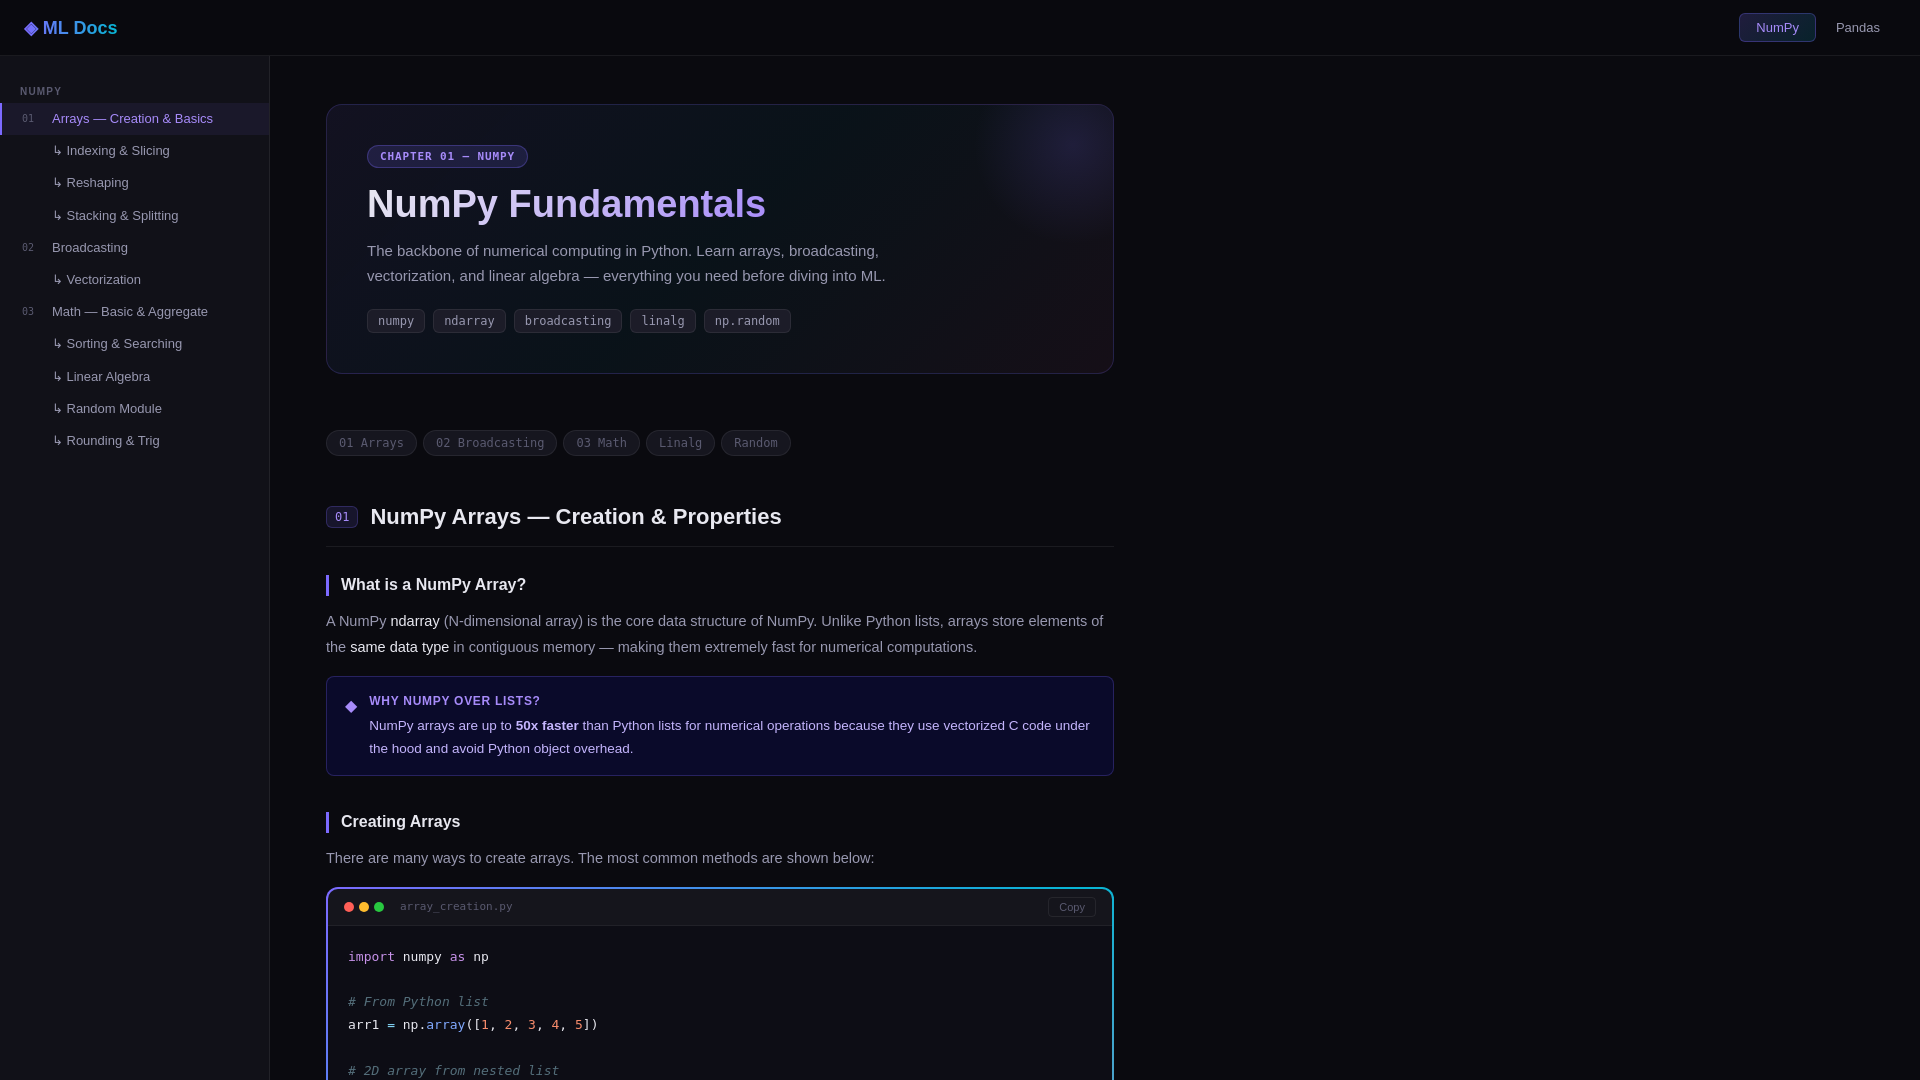Jump to Random pill
Viewport: 1920px width, 1080px height.
[756, 443]
